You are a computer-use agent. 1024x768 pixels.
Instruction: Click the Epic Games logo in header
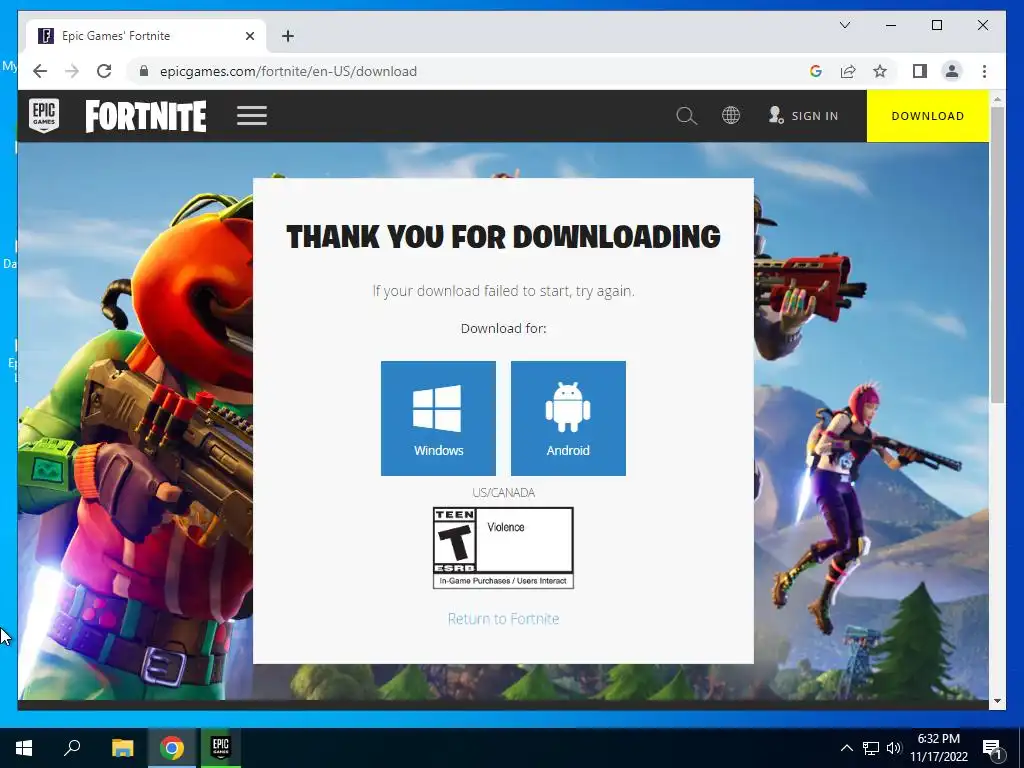44,116
